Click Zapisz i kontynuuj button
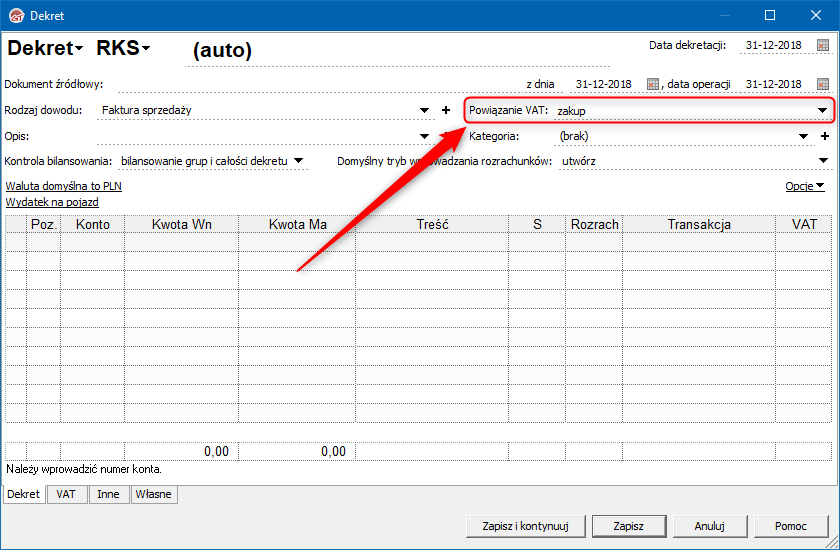The image size is (840, 550). (x=526, y=526)
